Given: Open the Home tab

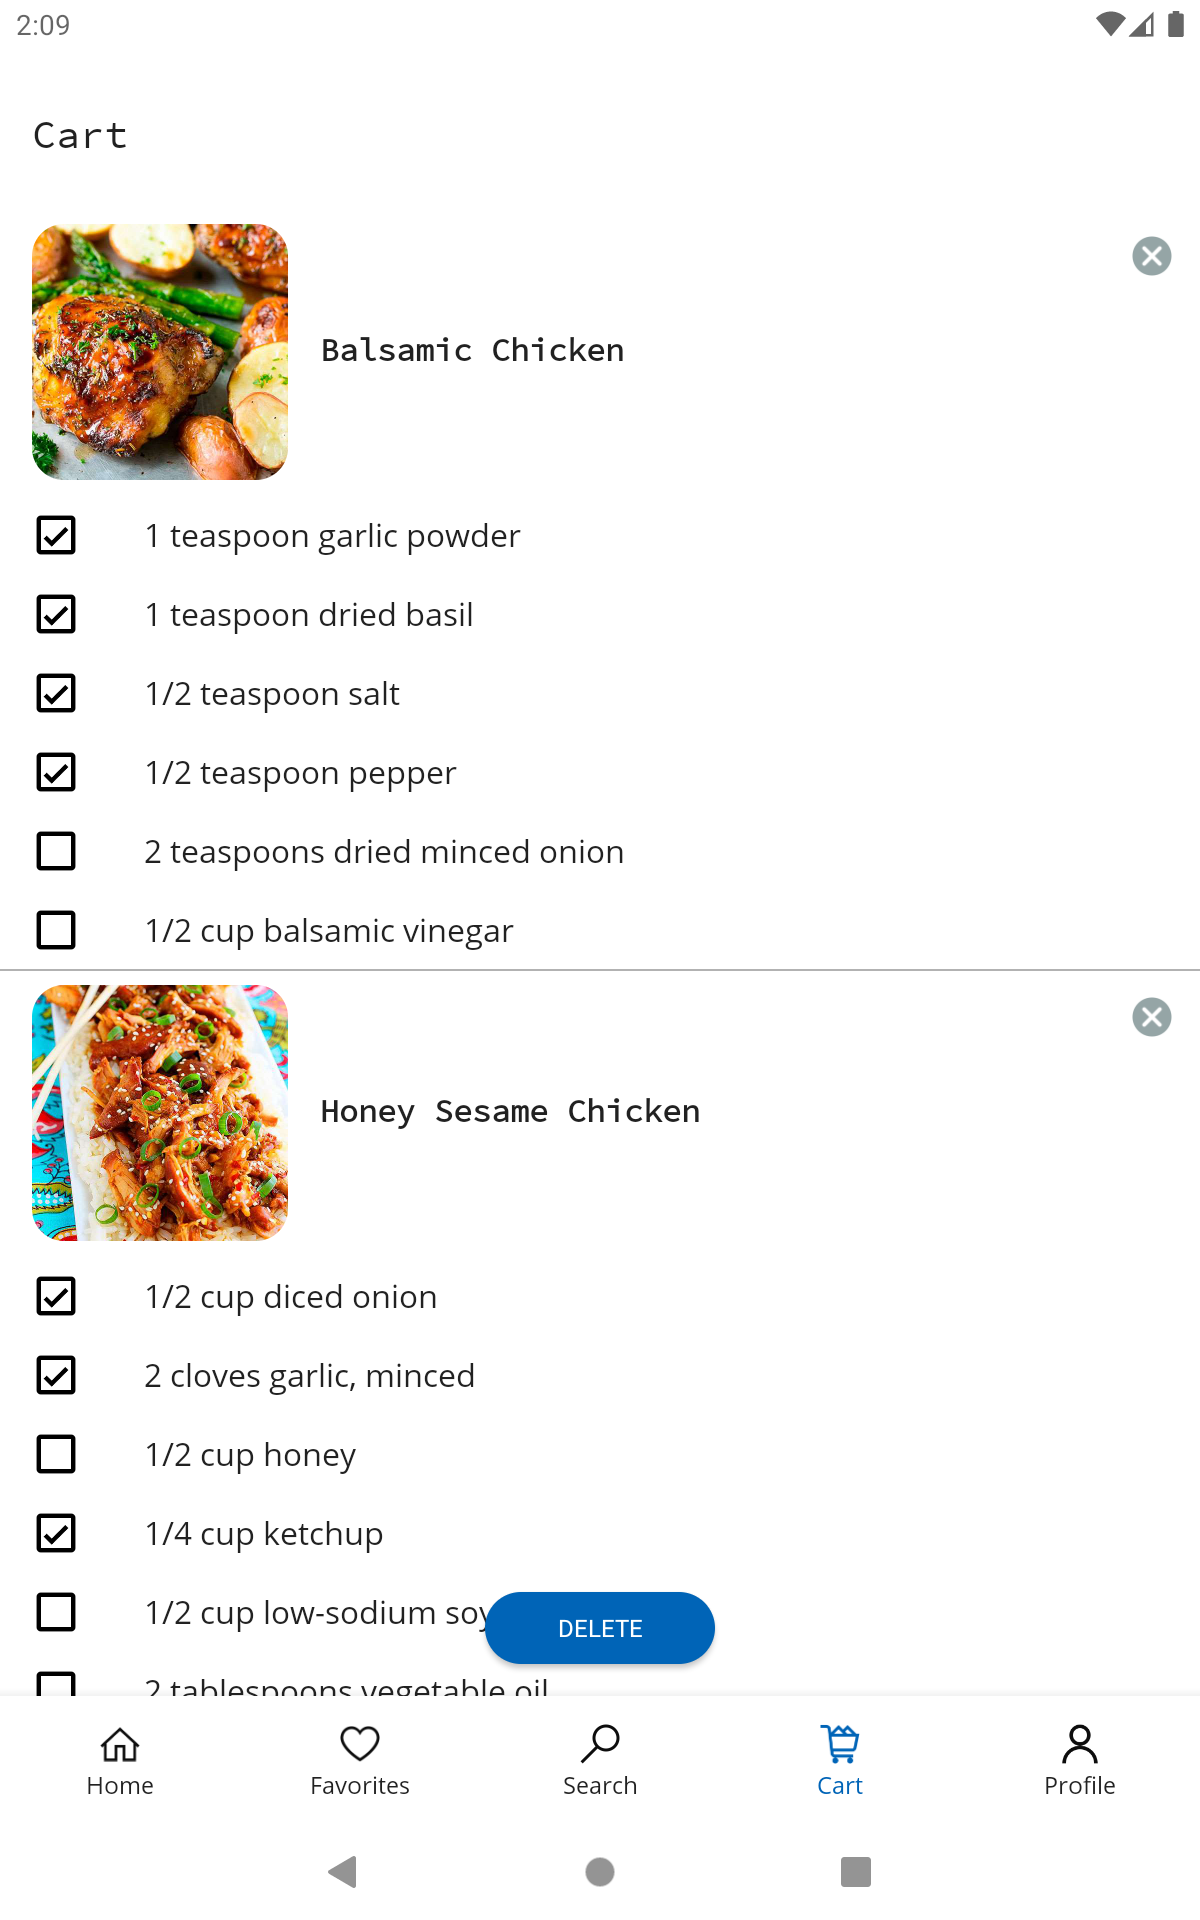Looking at the screenshot, I should click(x=120, y=1761).
